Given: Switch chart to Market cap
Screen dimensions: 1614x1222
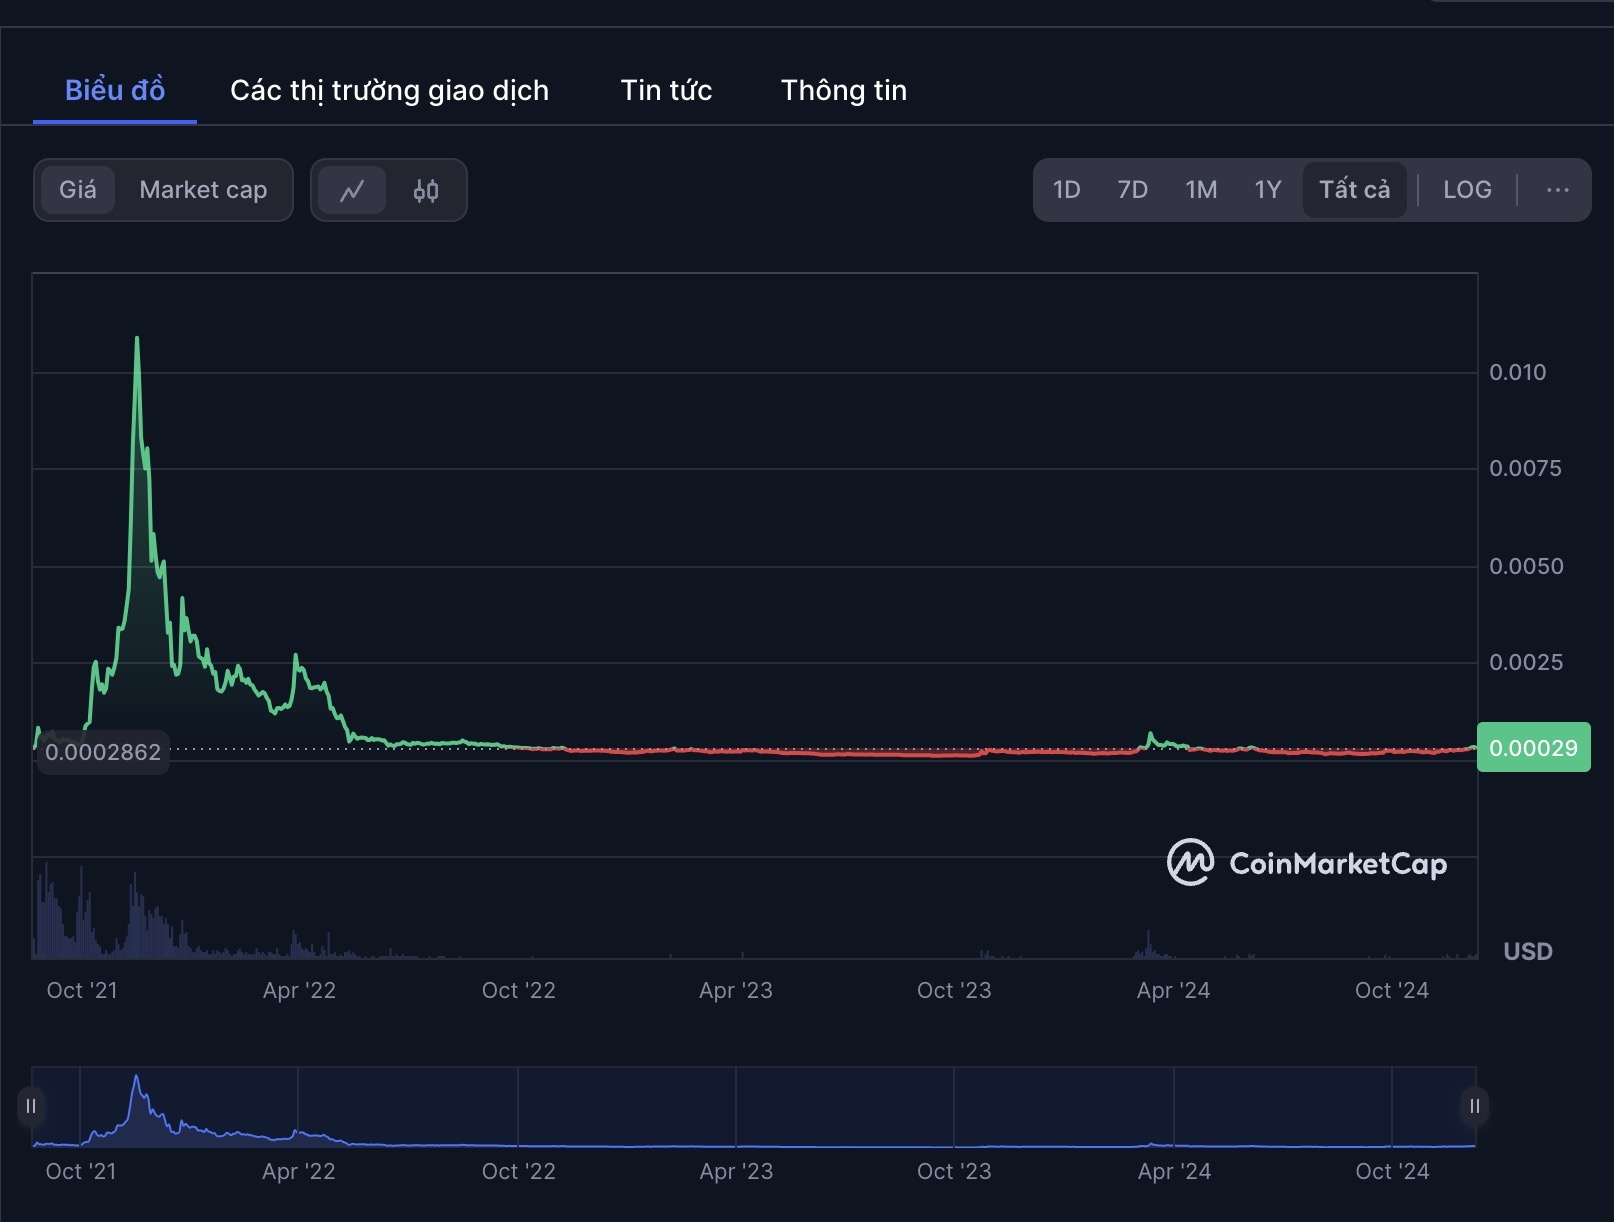Looking at the screenshot, I should point(203,190).
